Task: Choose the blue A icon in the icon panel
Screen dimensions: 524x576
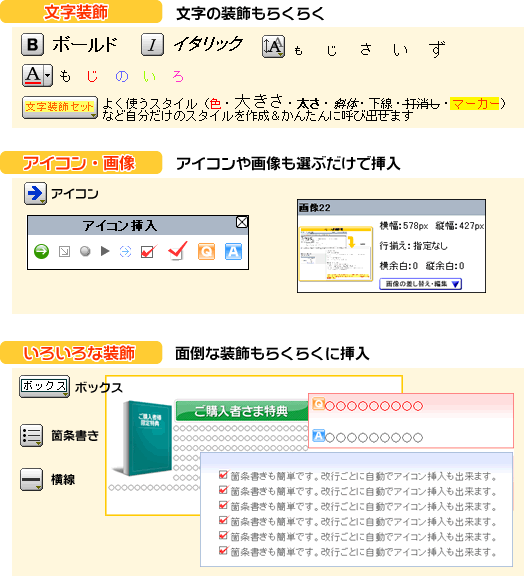Action: click(233, 252)
